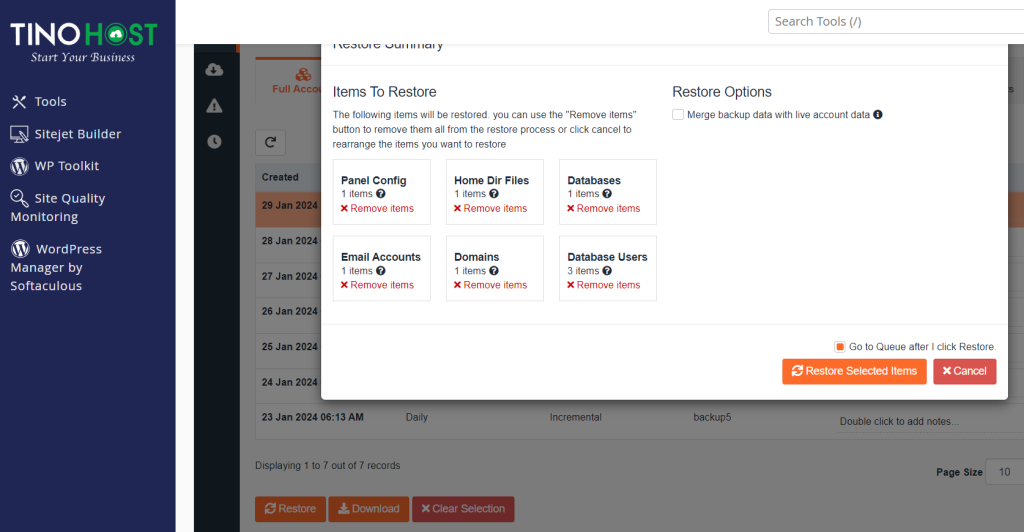Click the Page Size field

tap(1004, 472)
